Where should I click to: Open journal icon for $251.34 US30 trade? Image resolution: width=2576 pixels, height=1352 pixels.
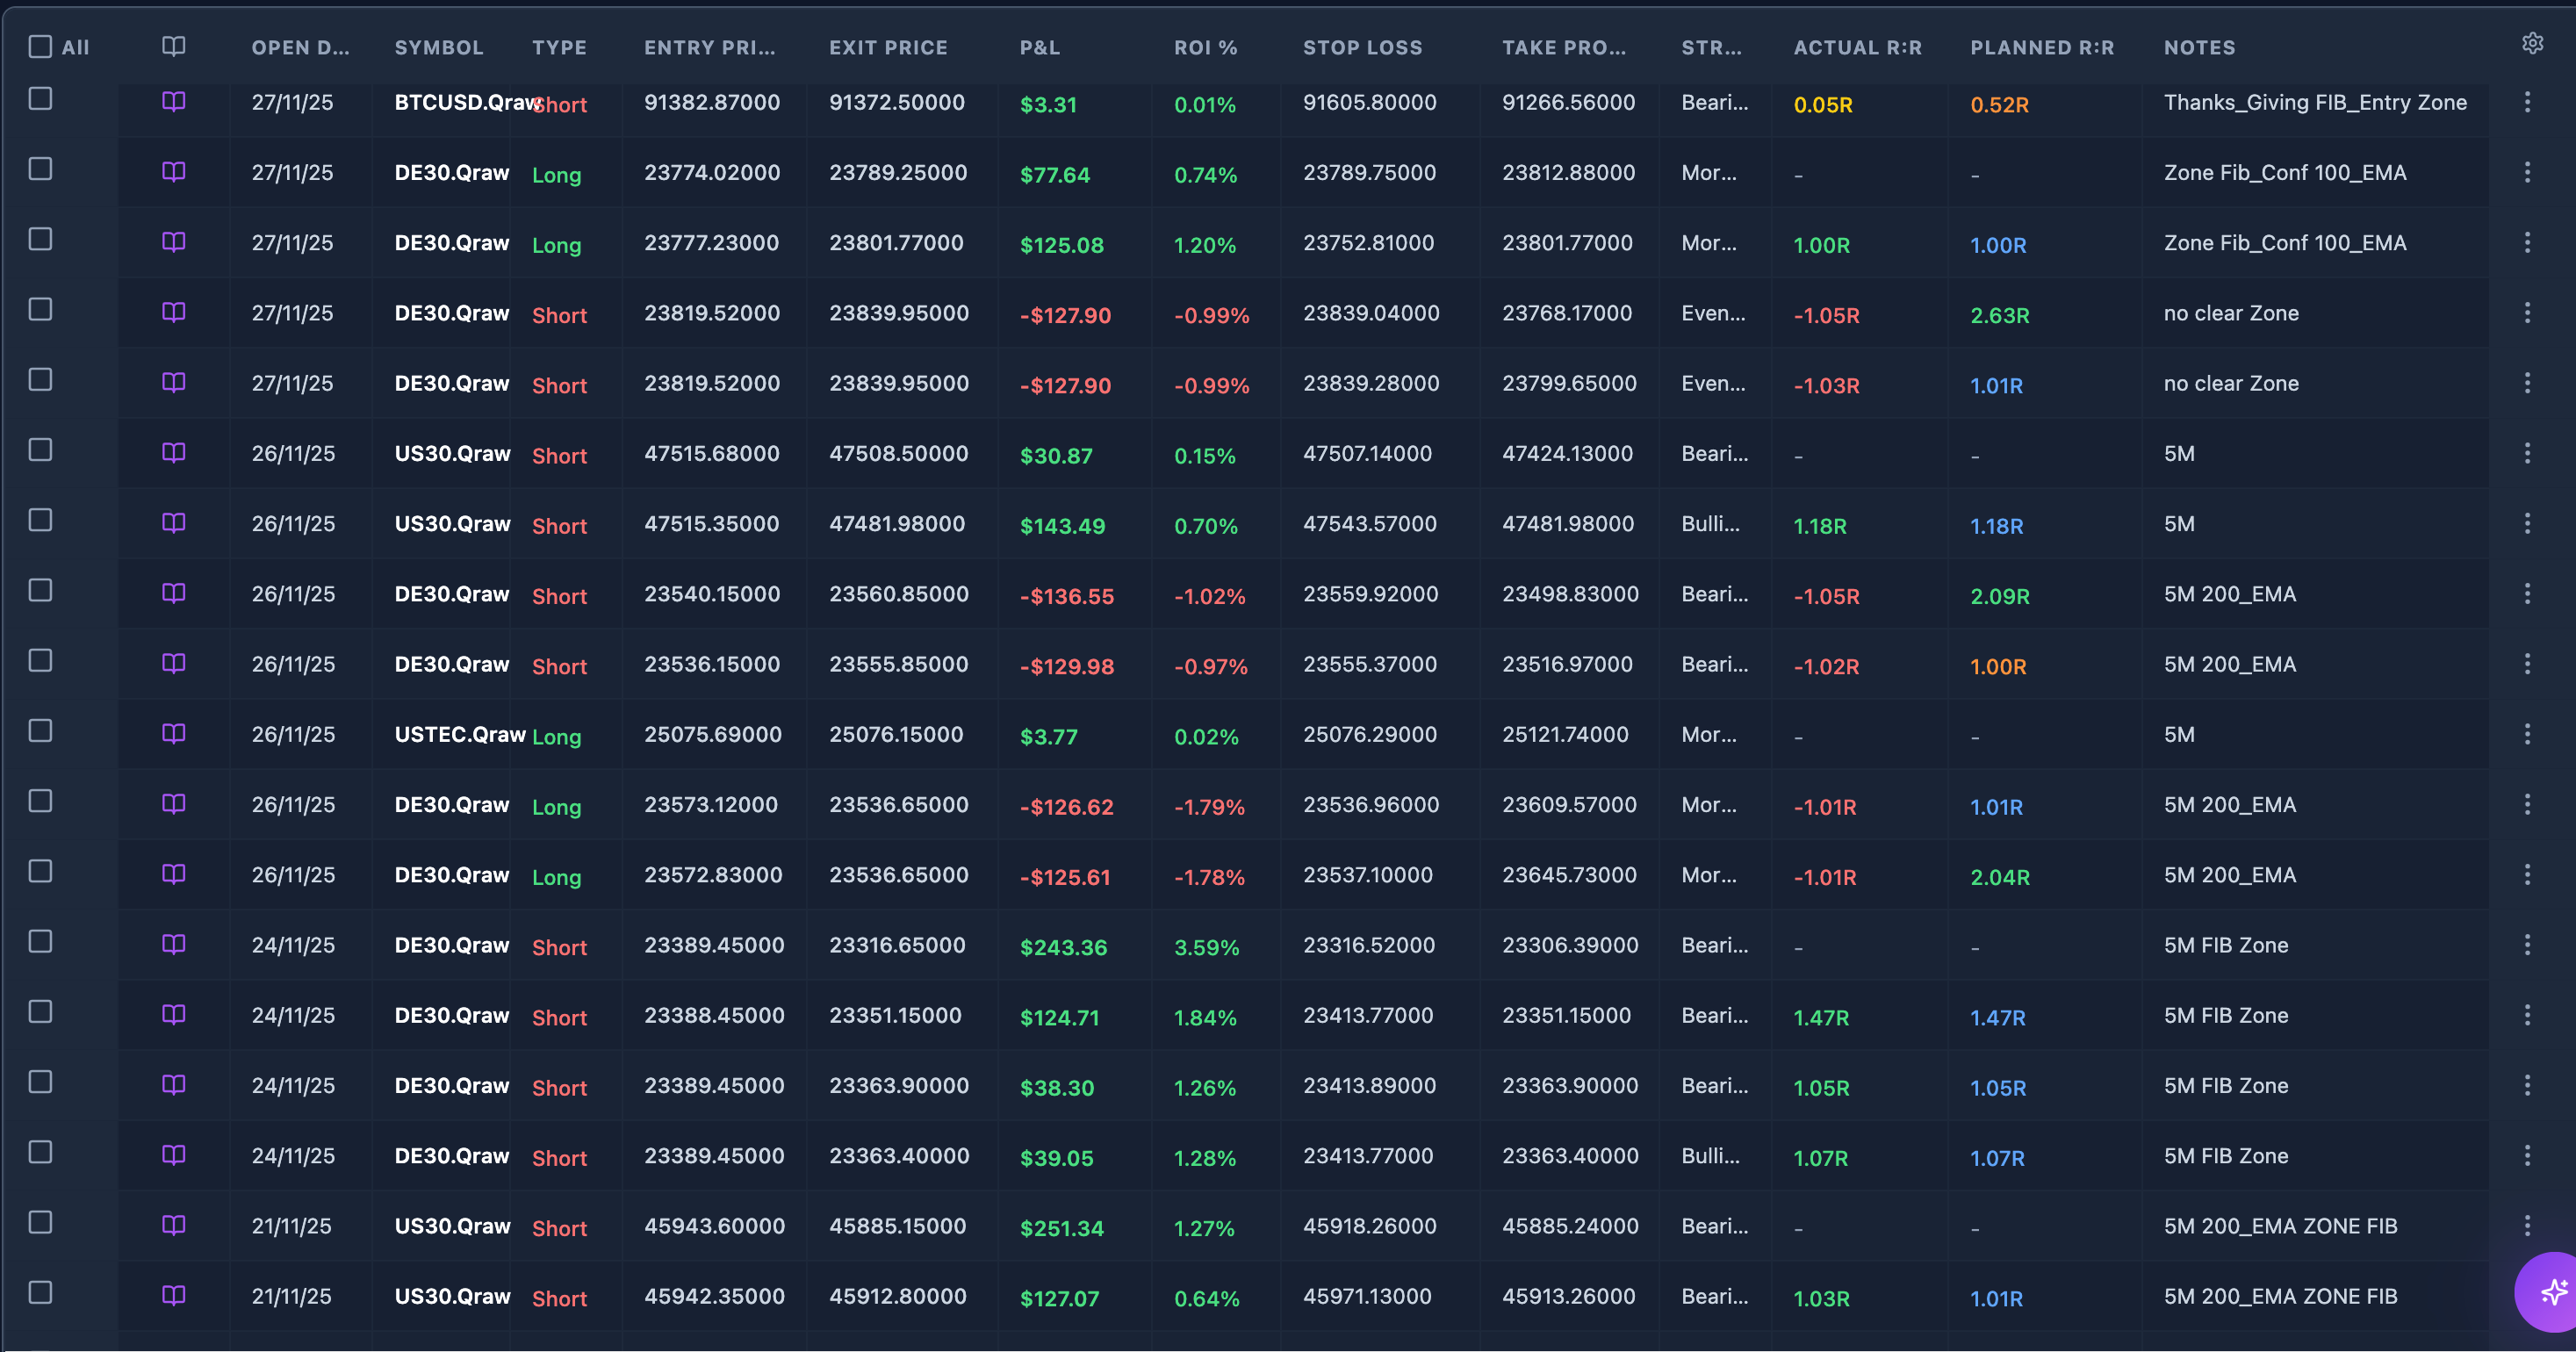(173, 1225)
